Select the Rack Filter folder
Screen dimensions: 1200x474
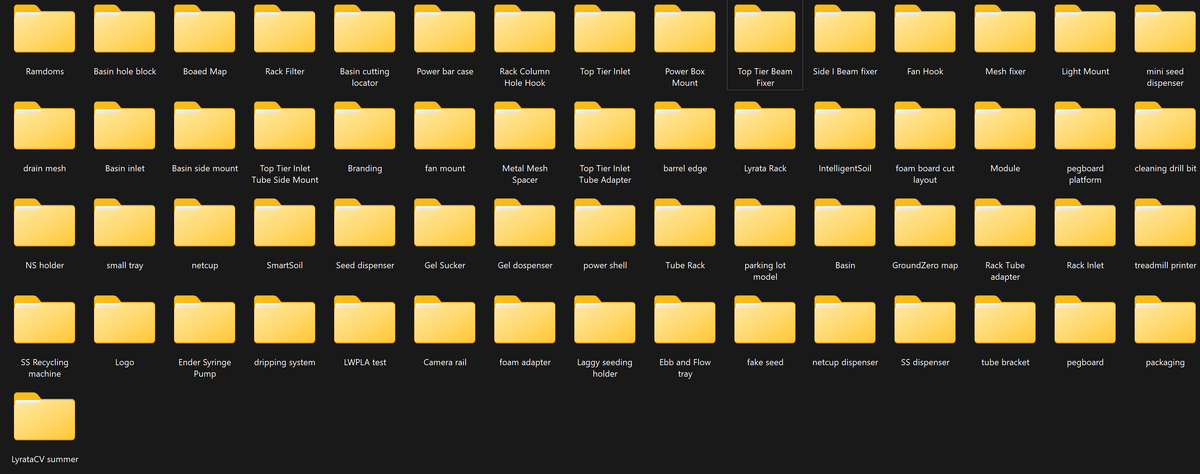[285, 28]
